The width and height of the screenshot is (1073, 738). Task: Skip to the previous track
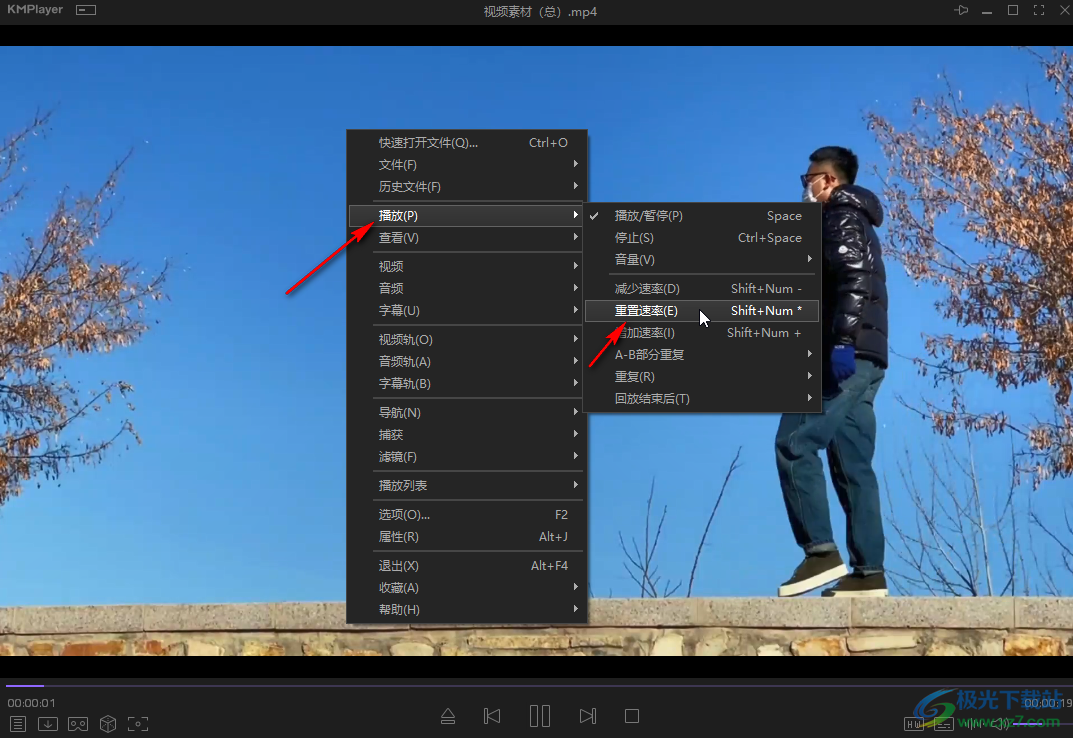coord(492,716)
